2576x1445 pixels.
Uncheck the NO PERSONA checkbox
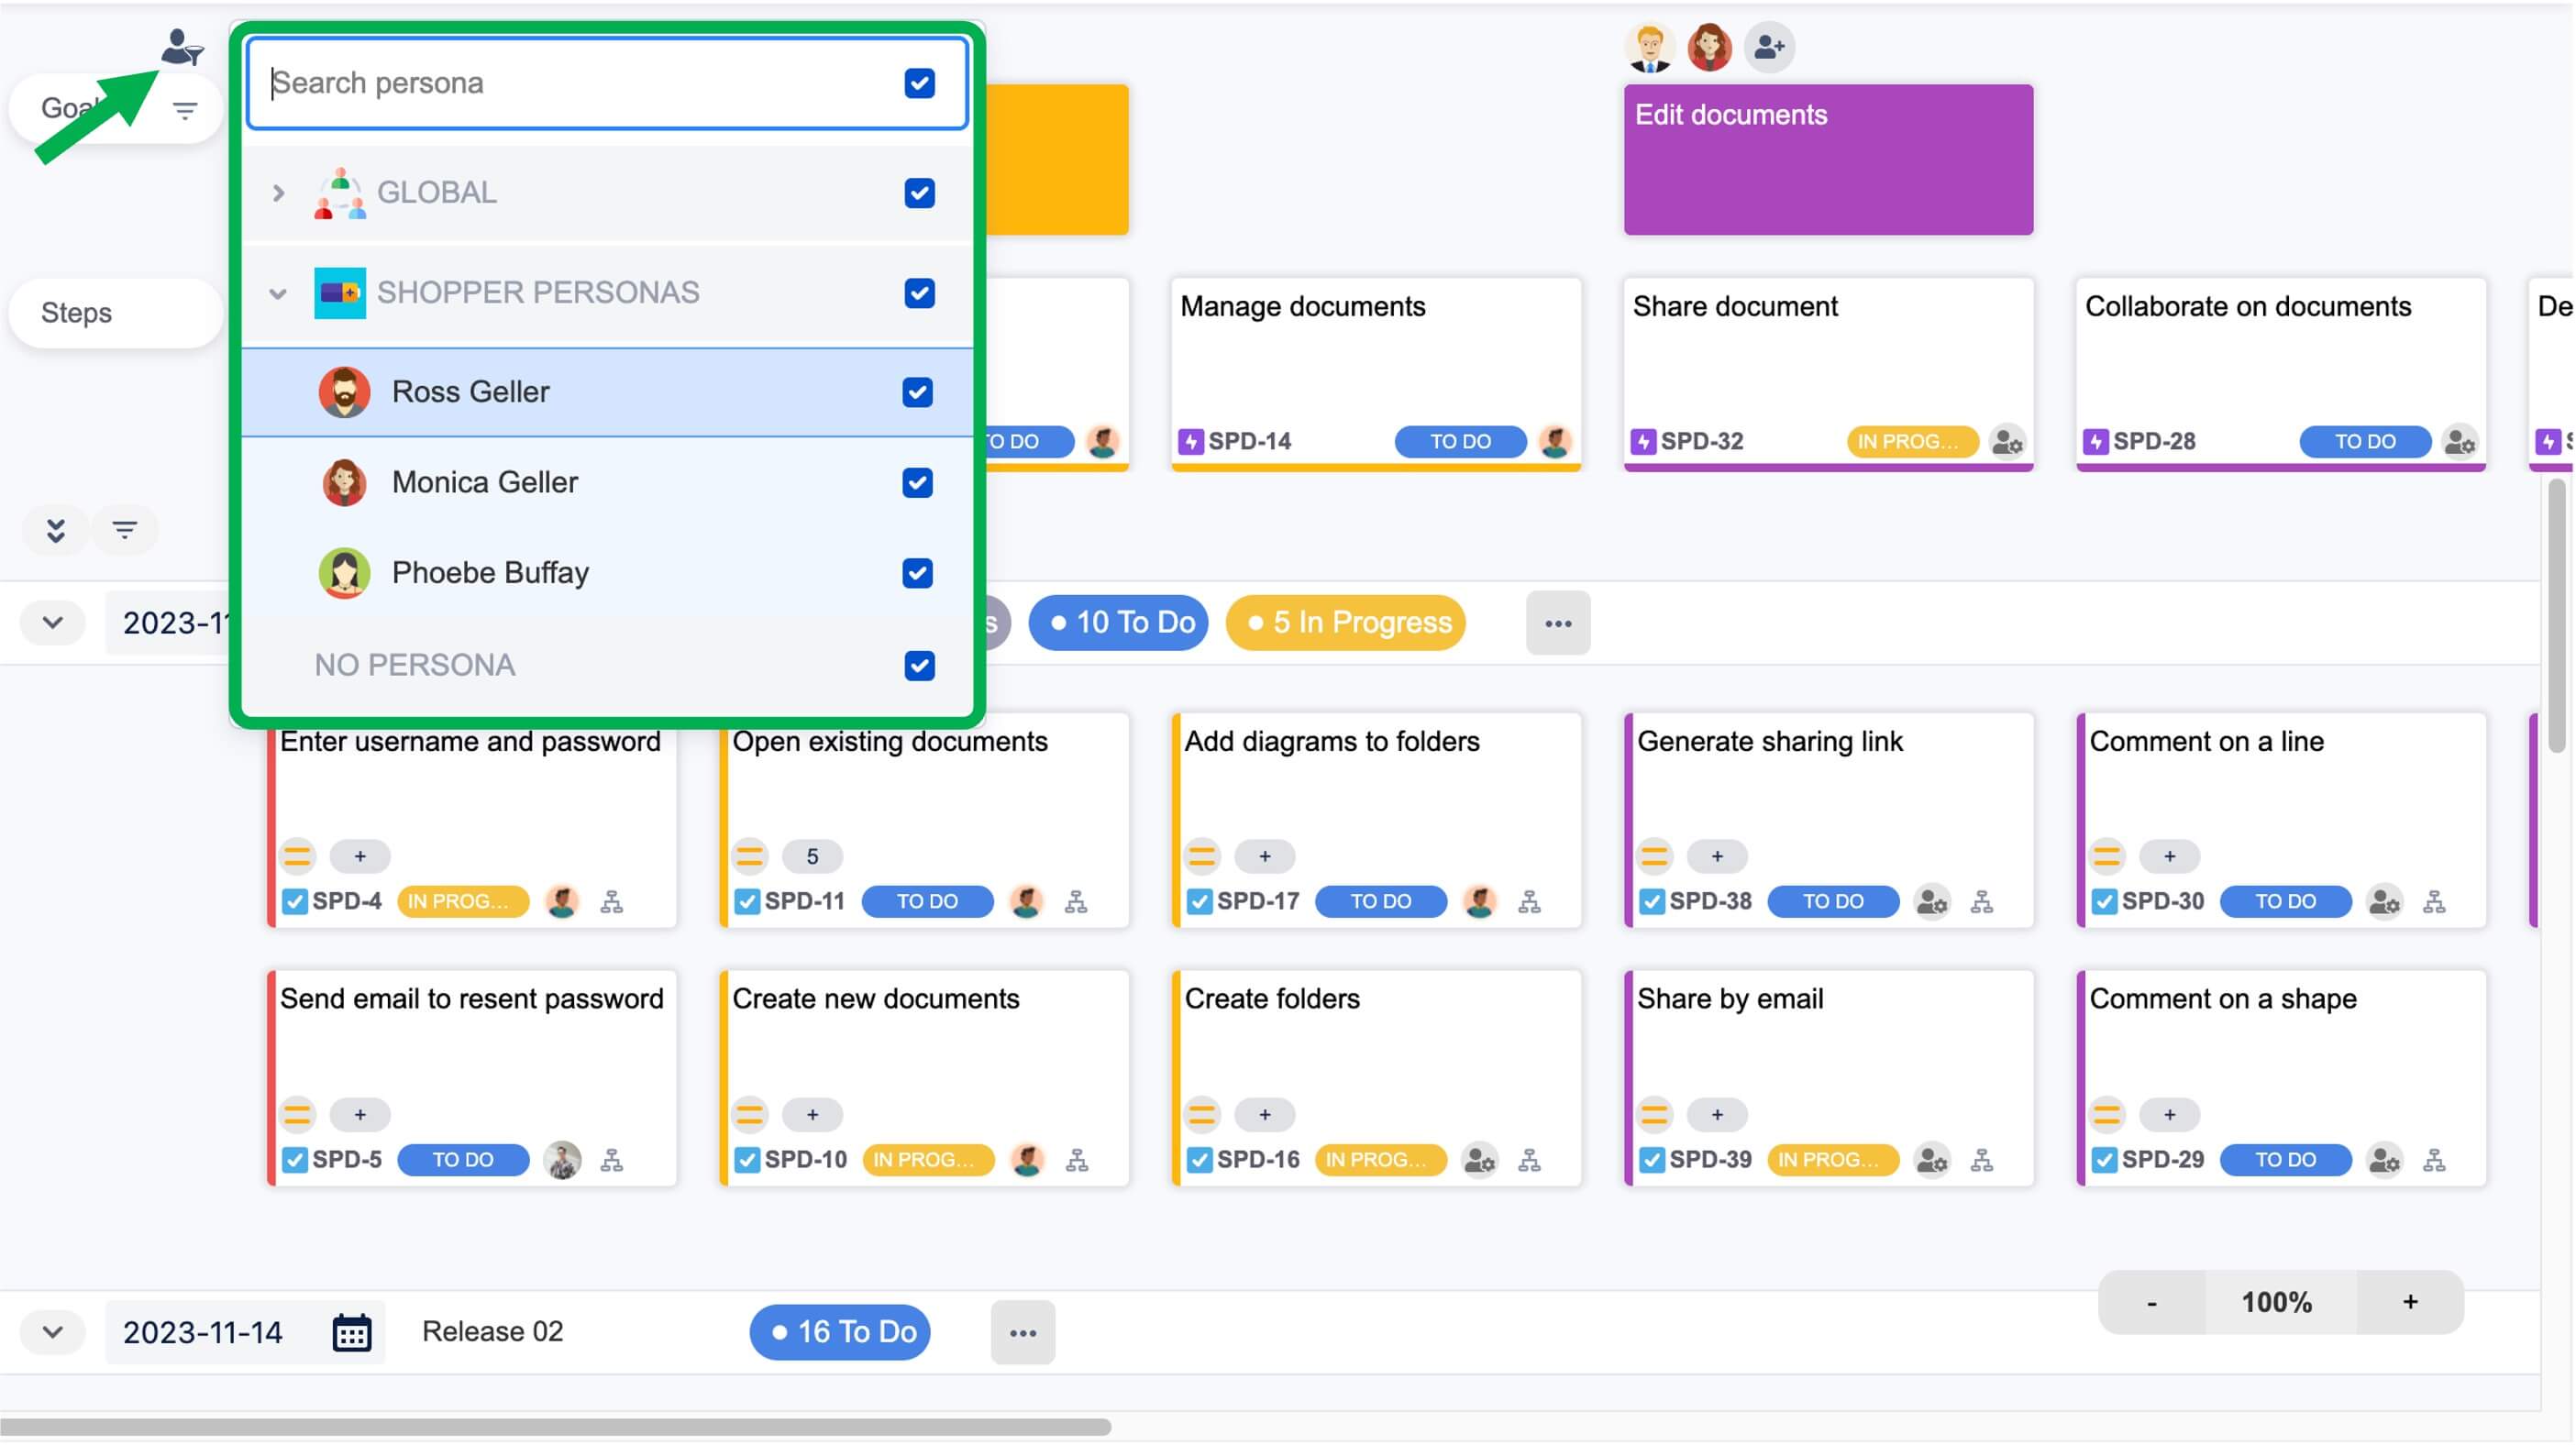[920, 666]
